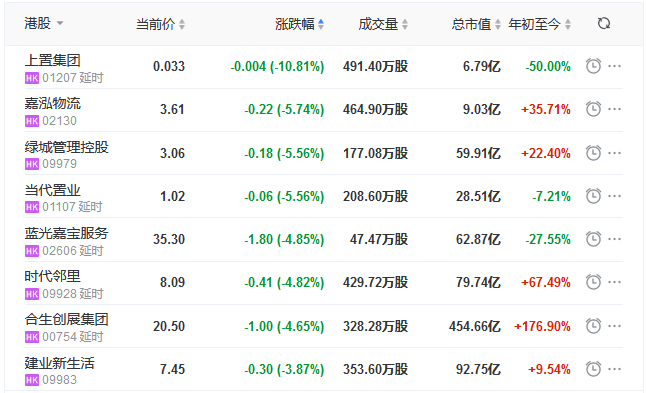The image size is (647, 393).
Task: Sort by 涨跌幅 column
Action: tap(300, 24)
